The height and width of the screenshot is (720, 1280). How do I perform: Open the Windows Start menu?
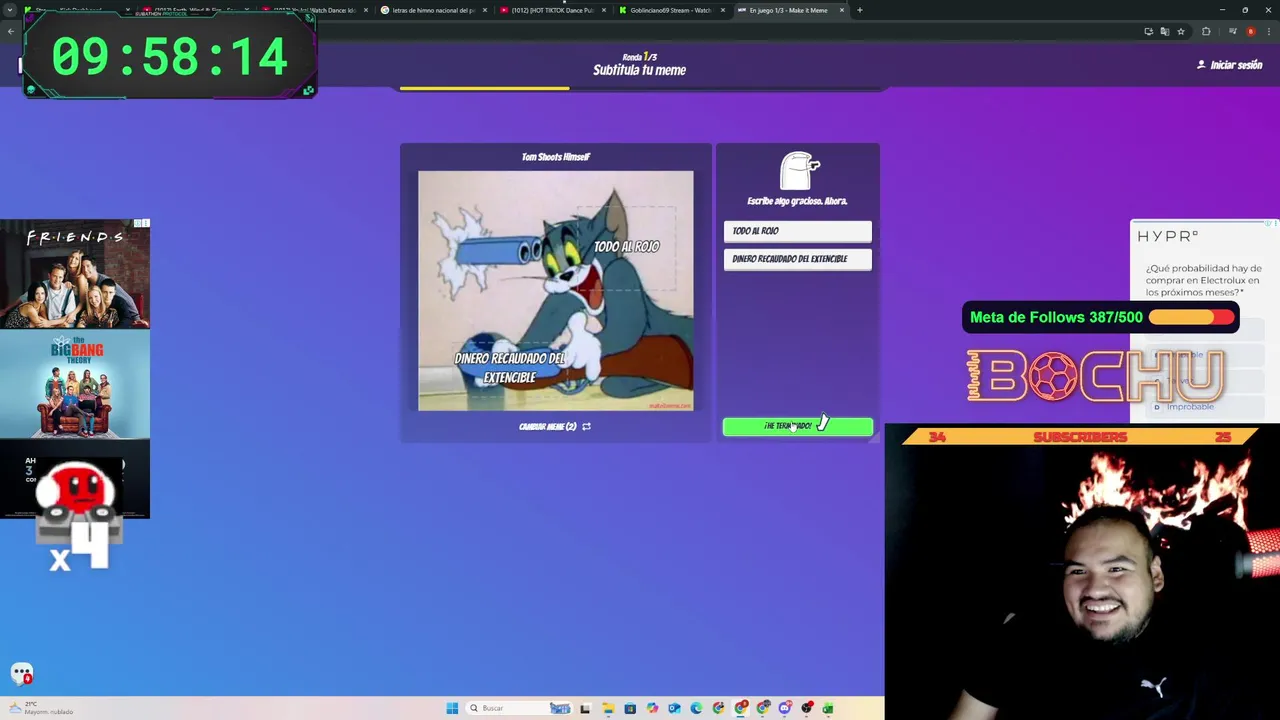click(452, 708)
